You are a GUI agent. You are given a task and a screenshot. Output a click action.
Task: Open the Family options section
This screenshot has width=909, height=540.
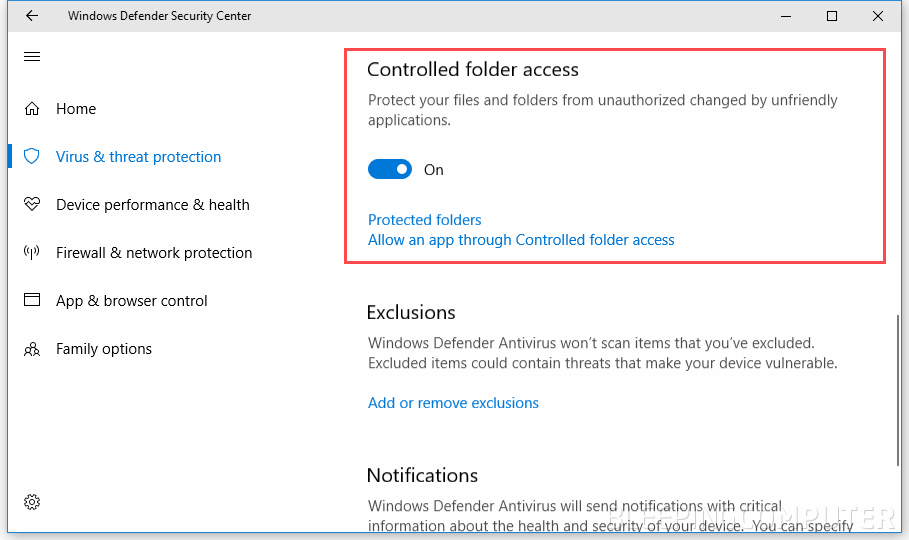pos(104,349)
